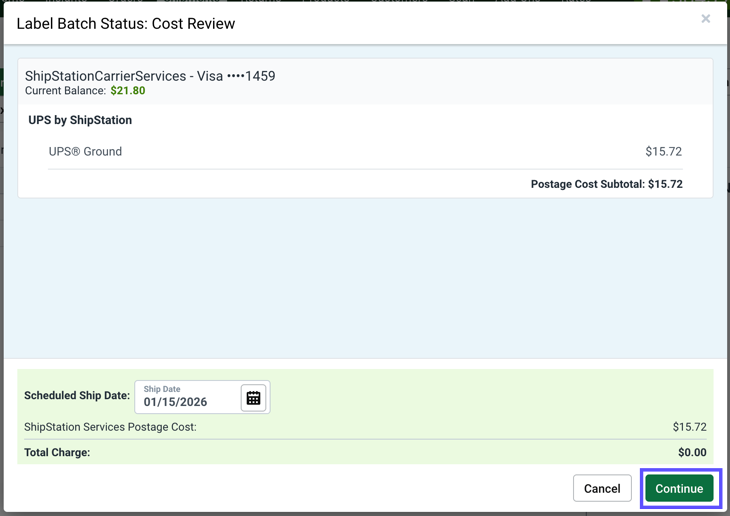Click the green Continue button
Viewport: 730px width, 516px height.
pyautogui.click(x=679, y=488)
